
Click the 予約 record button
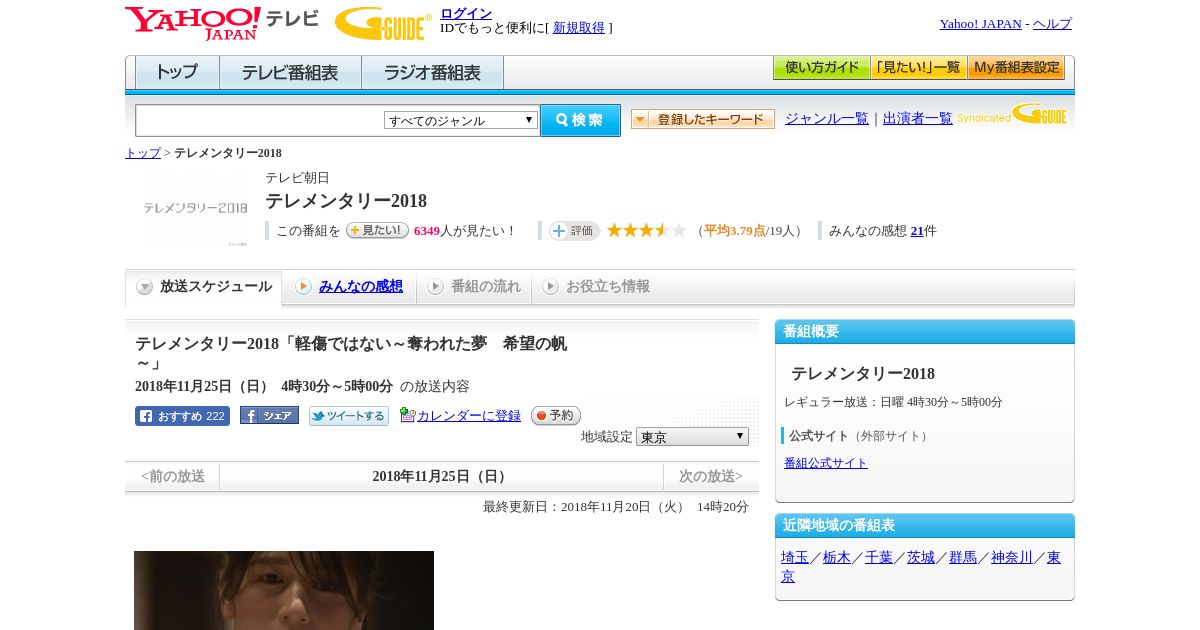pos(555,415)
